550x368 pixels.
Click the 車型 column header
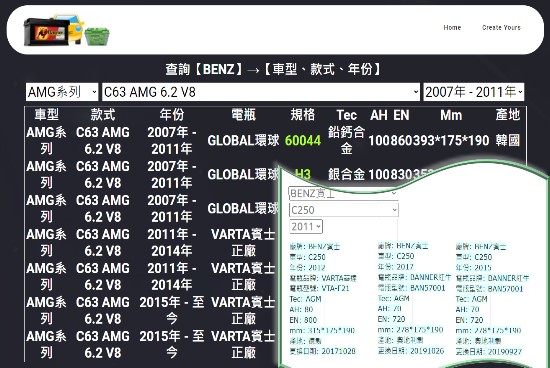(46, 115)
